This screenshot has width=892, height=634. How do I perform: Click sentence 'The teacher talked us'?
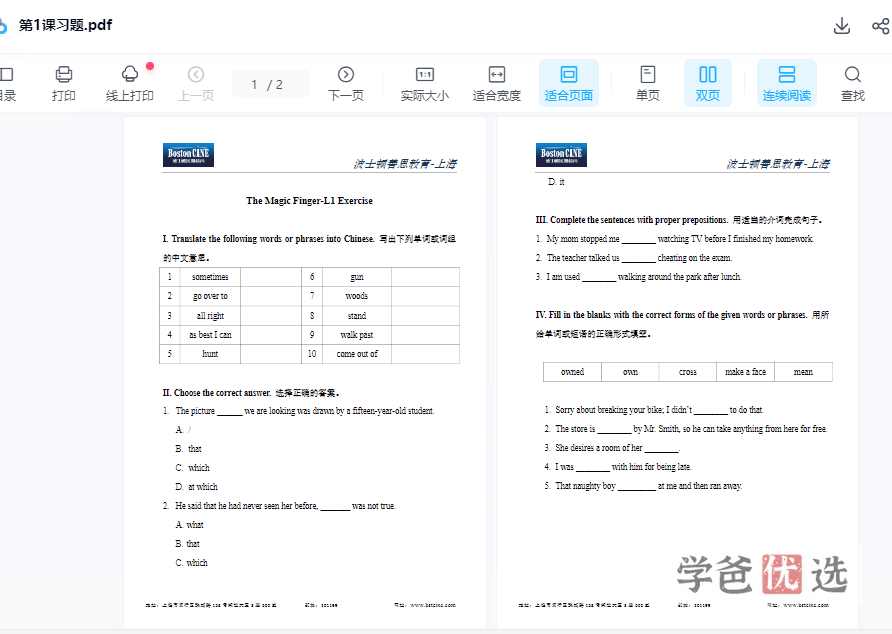634,258
